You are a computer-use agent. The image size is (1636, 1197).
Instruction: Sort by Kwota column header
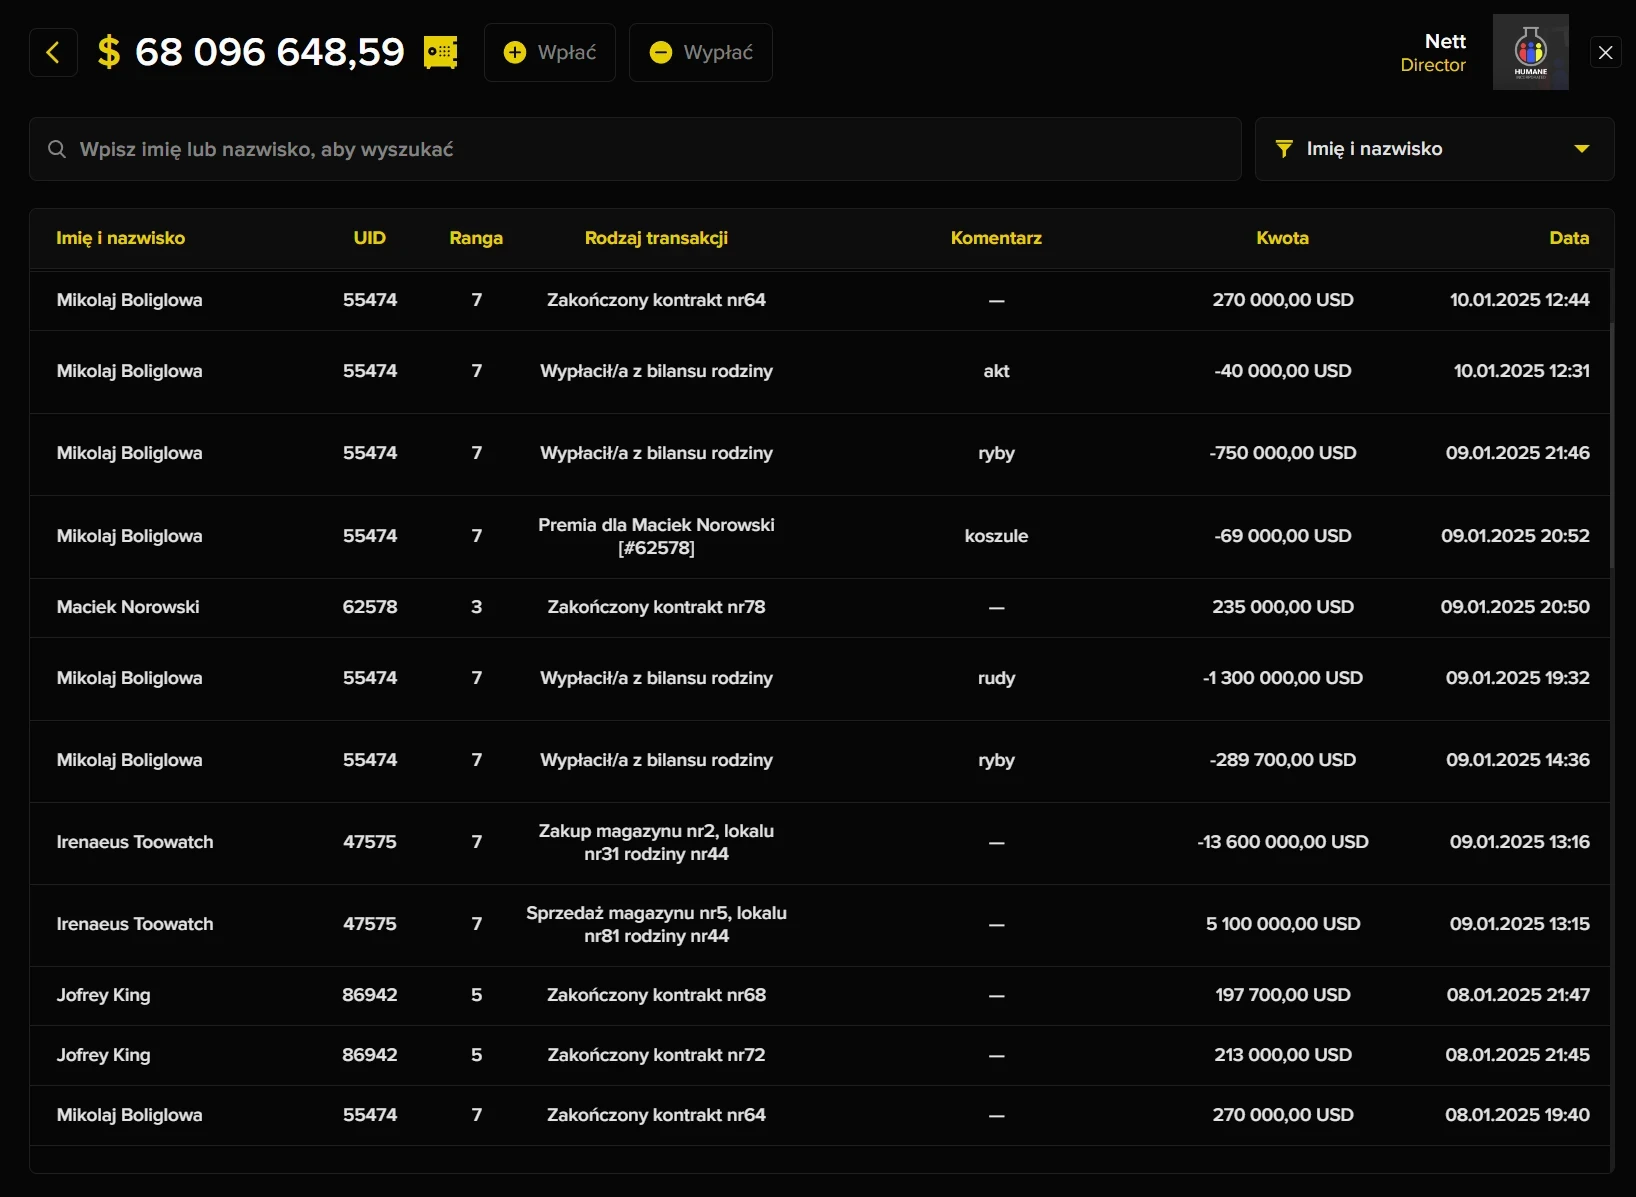[1282, 238]
